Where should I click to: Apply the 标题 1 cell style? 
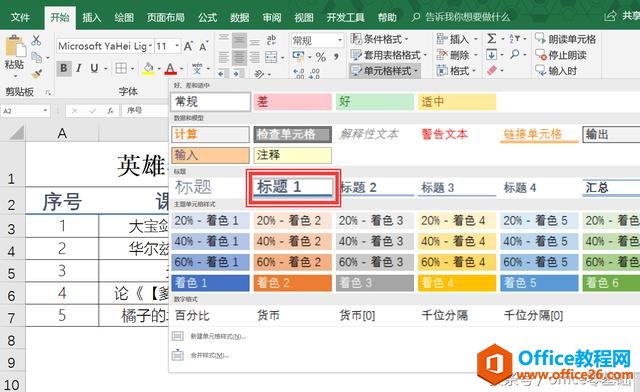[x=293, y=187]
